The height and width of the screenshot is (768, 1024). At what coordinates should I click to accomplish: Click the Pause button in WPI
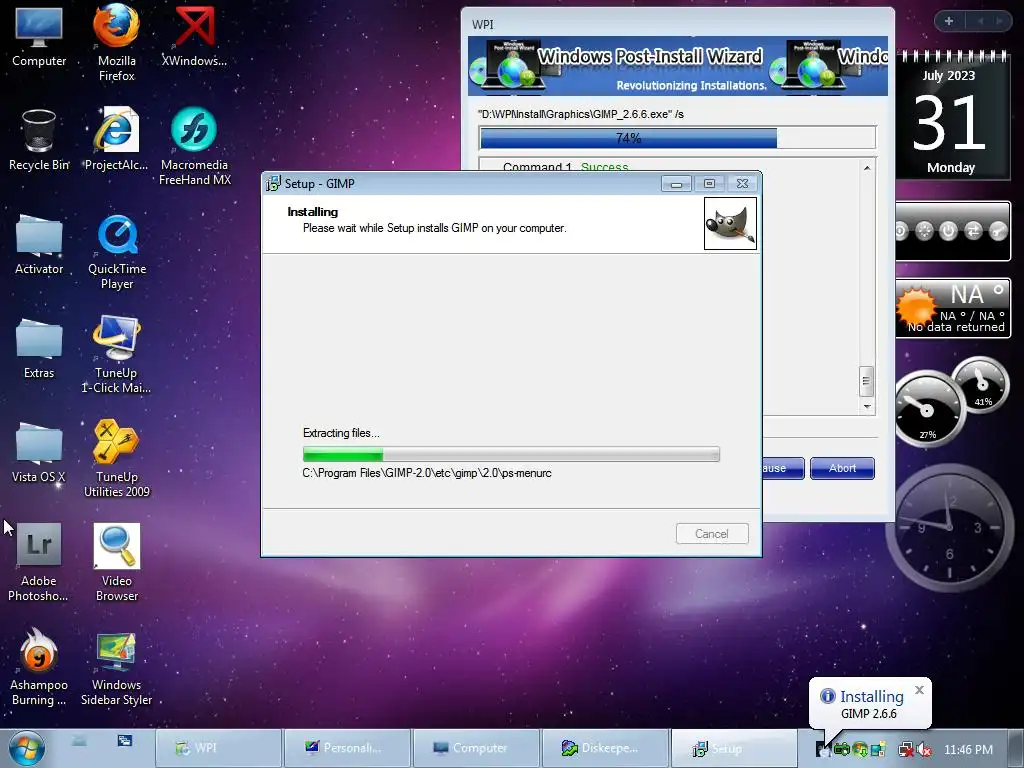[783, 468]
